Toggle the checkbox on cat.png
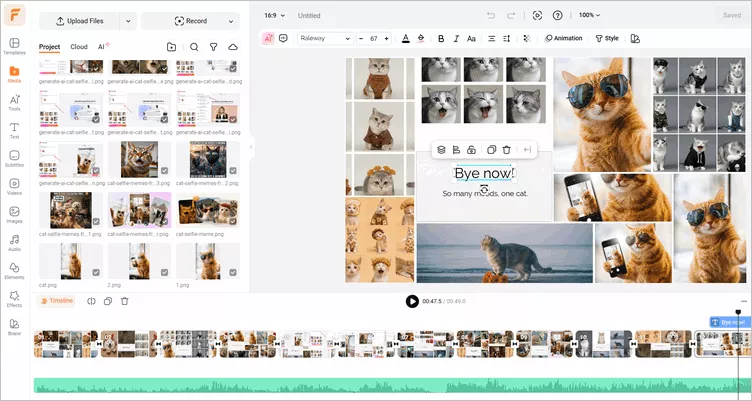 [x=96, y=272]
